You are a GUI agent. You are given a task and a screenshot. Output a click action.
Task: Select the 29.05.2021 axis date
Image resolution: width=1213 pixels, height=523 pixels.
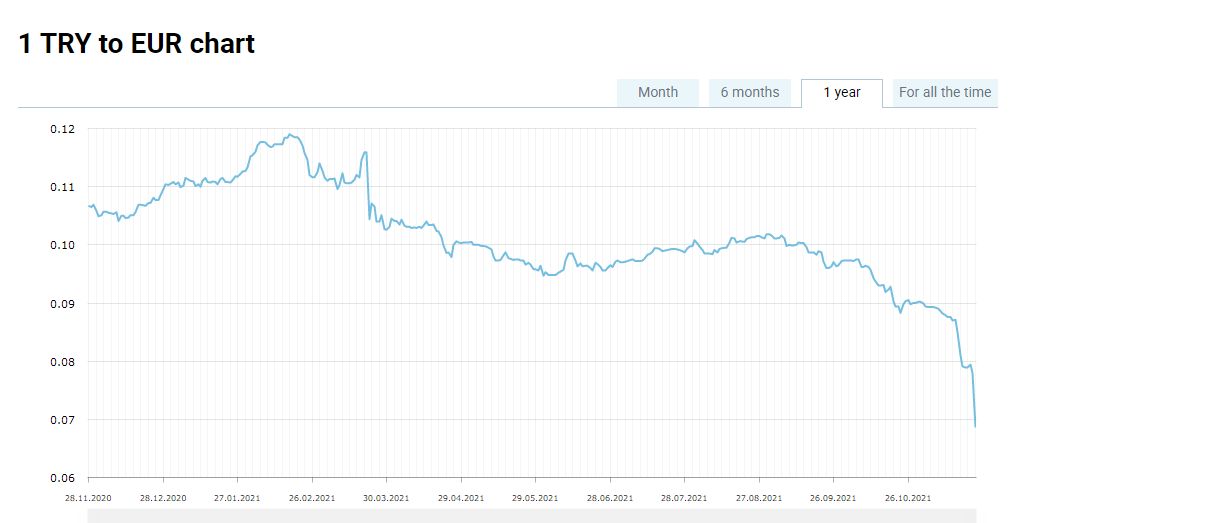(535, 497)
